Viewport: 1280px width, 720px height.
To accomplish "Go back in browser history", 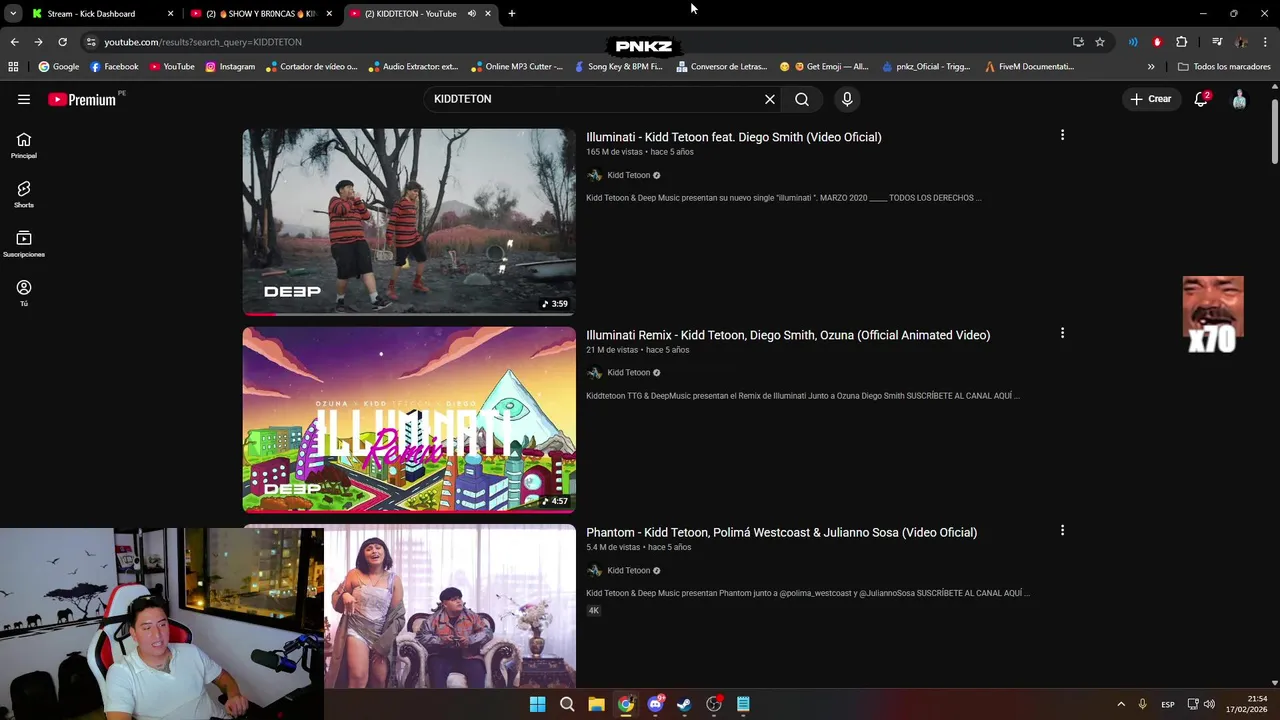I will coord(14,42).
